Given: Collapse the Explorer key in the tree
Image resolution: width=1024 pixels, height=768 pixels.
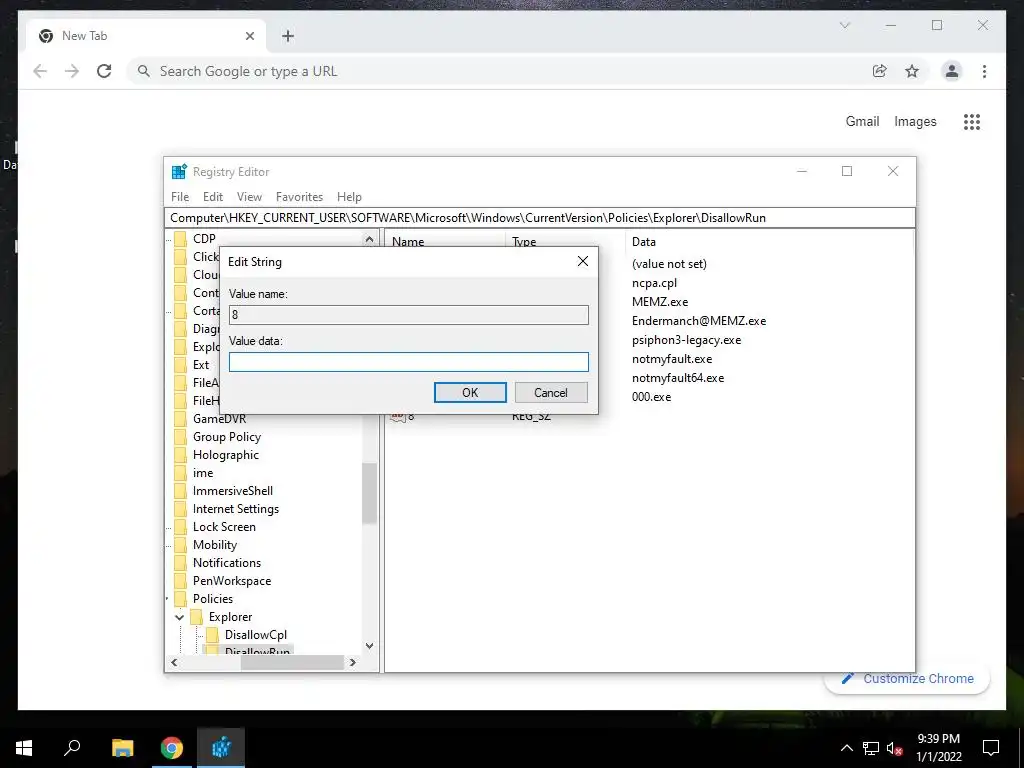Looking at the screenshot, I should [179, 617].
